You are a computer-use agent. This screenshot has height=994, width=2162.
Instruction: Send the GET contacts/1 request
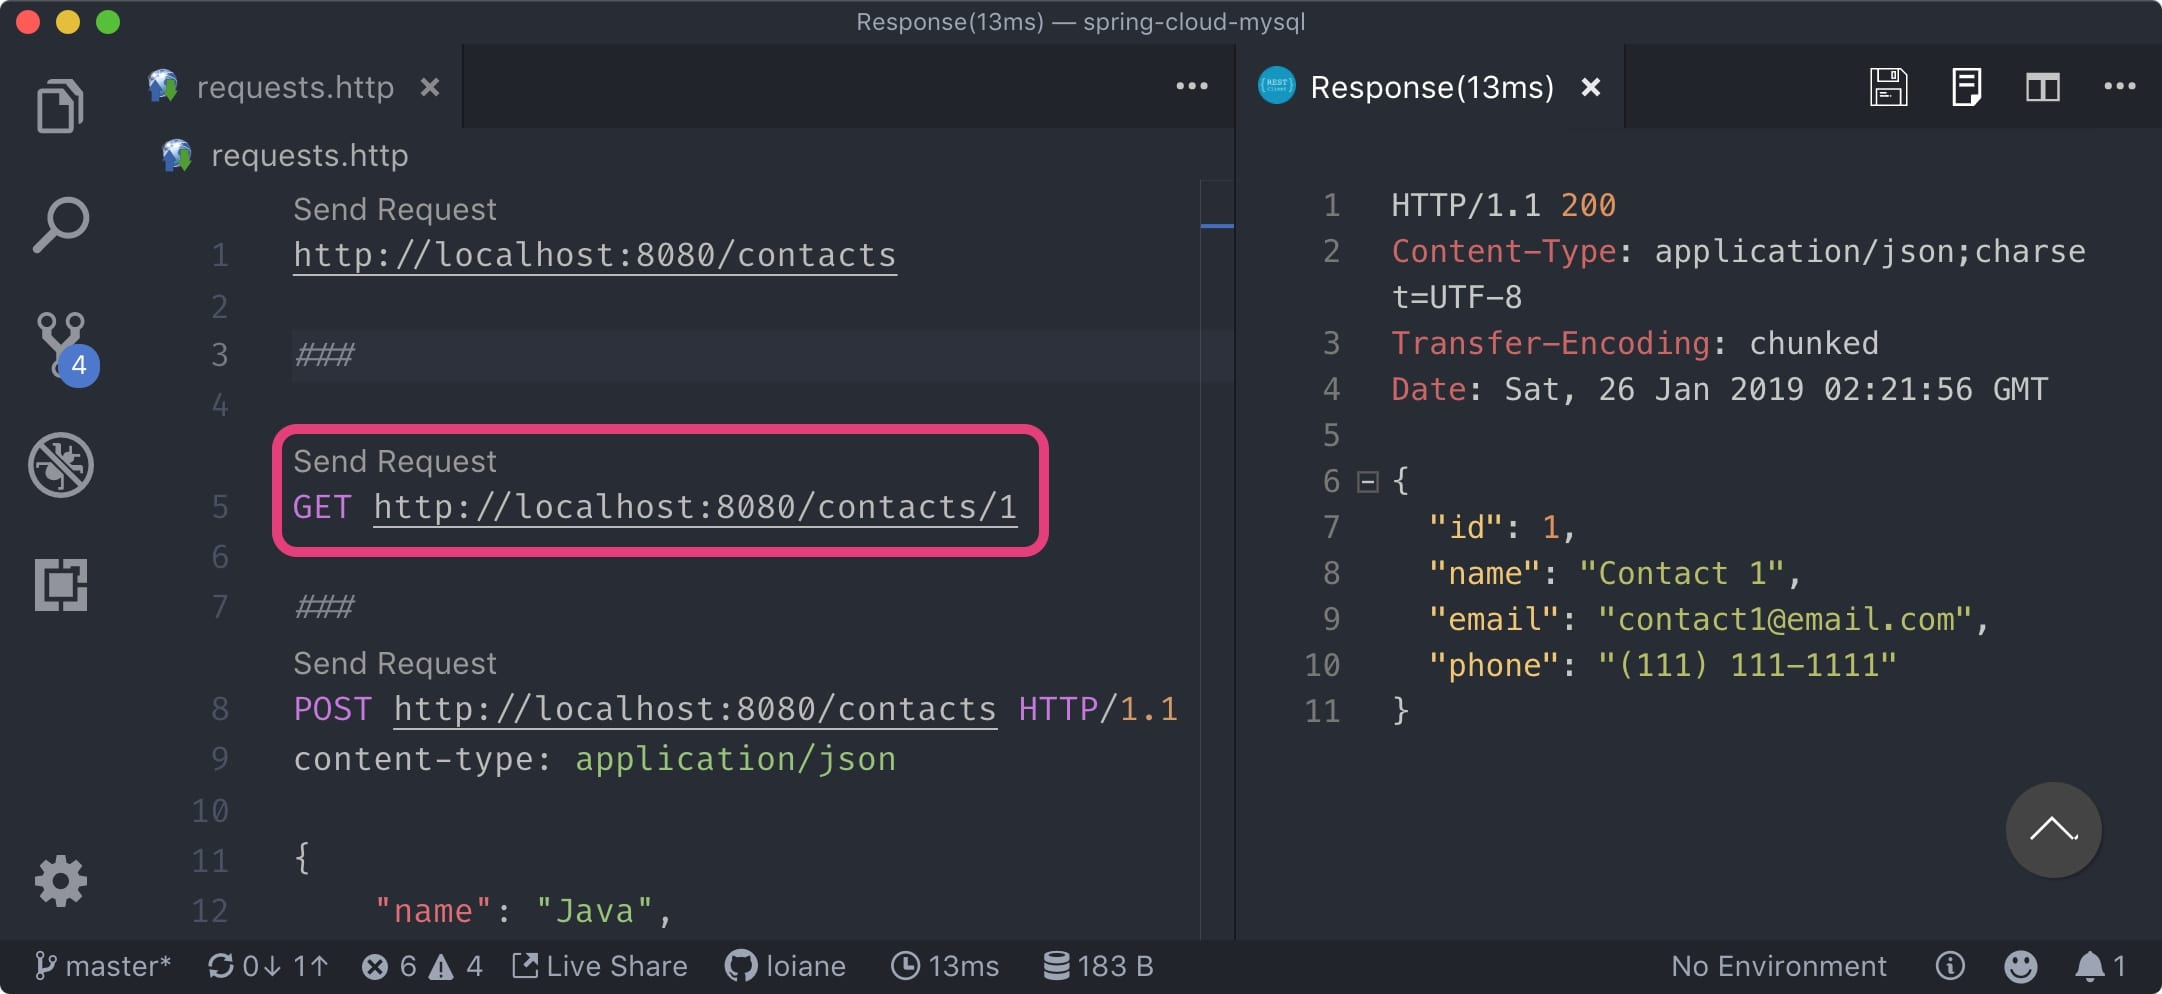click(394, 460)
